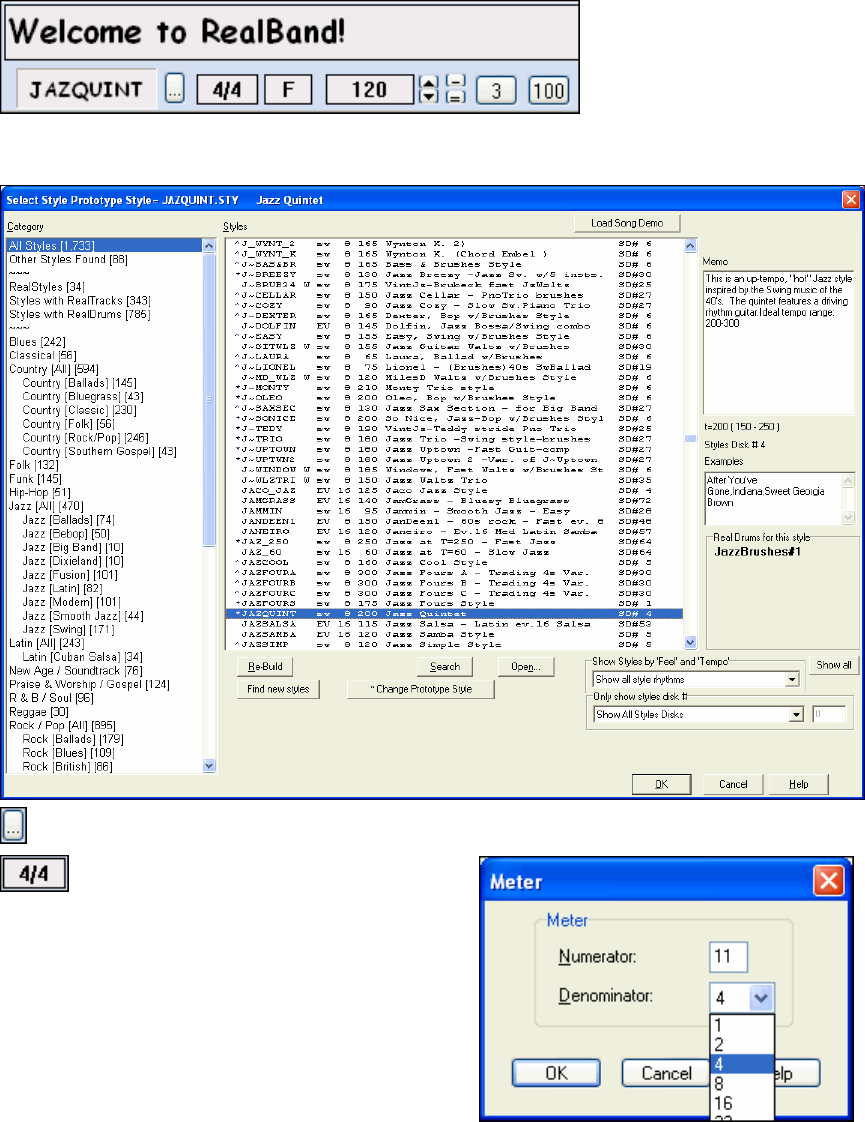Image resolution: width=865 pixels, height=1122 pixels.
Task: Open the Show All Styles Disks dropdown
Action: pos(796,714)
